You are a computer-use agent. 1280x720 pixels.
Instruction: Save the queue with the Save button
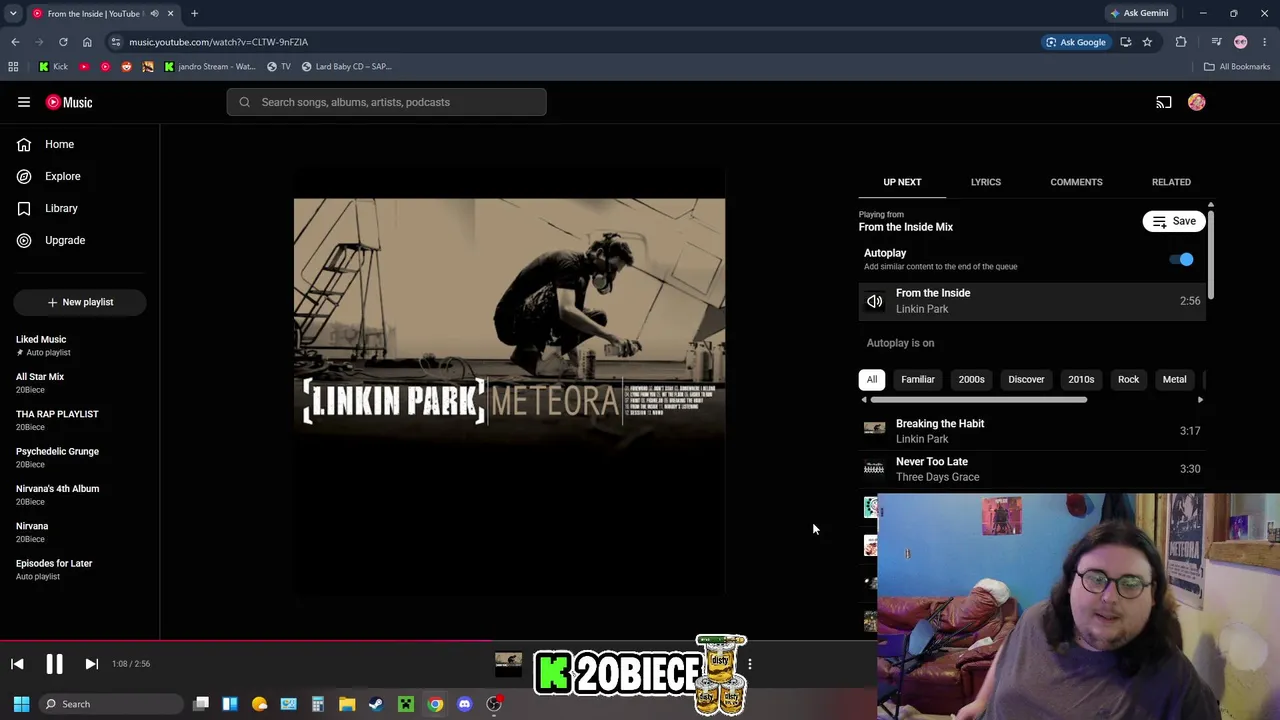(x=1174, y=221)
